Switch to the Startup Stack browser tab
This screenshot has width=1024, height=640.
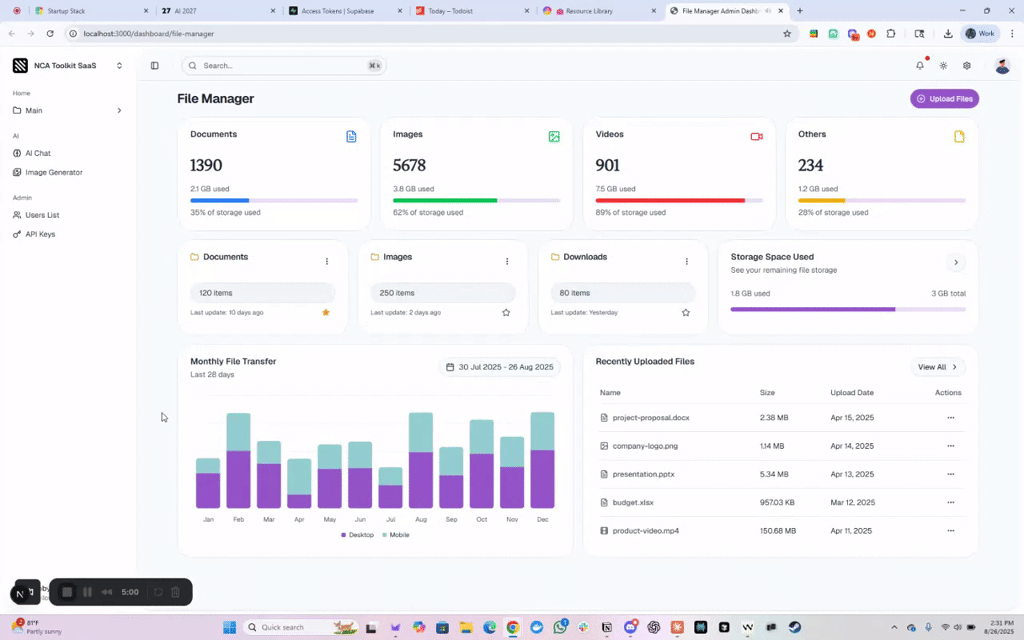[91, 11]
